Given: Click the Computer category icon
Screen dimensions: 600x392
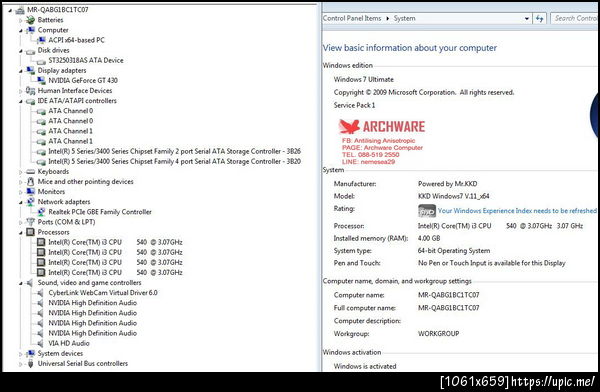Looking at the screenshot, I should point(31,30).
